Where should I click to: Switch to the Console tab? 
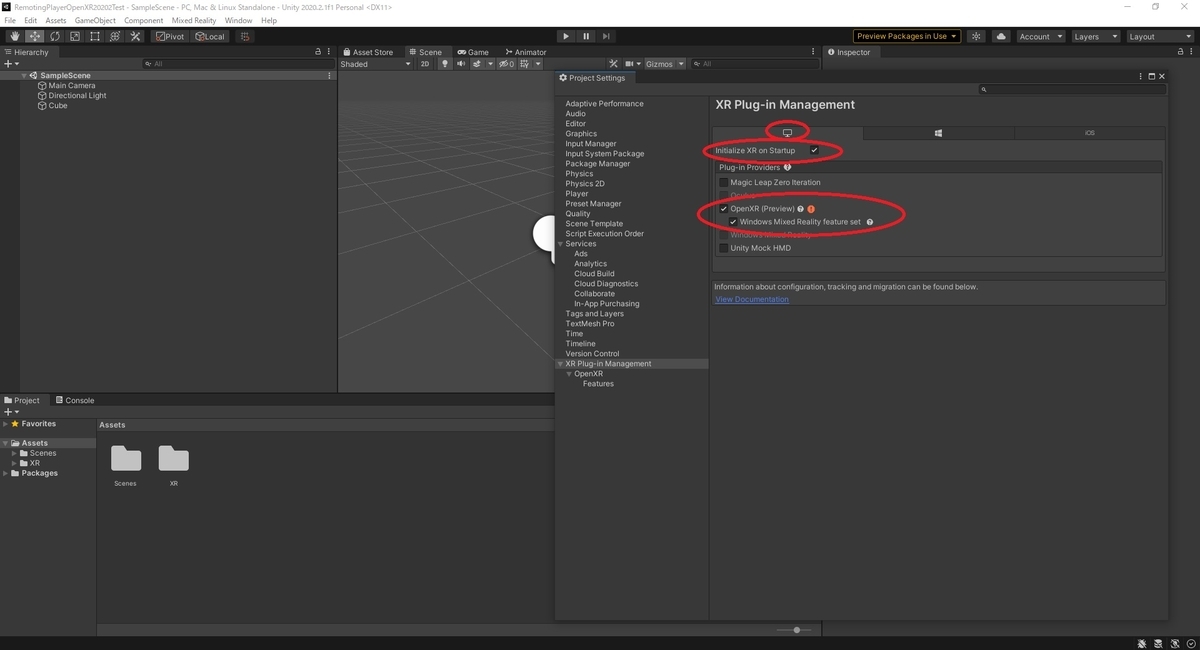coord(75,400)
